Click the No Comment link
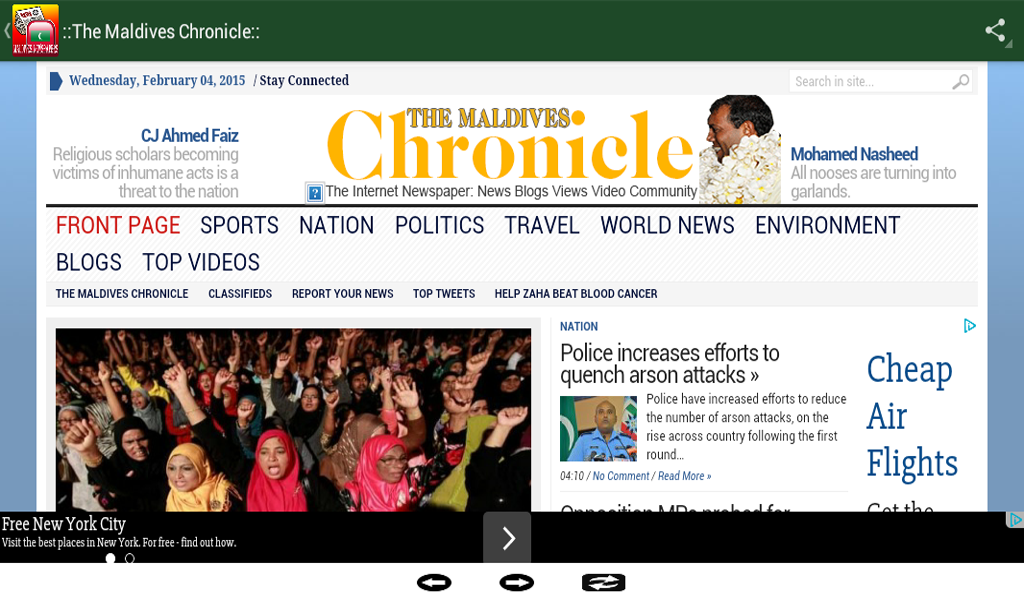This screenshot has width=1024, height=600. pyautogui.click(x=620, y=476)
